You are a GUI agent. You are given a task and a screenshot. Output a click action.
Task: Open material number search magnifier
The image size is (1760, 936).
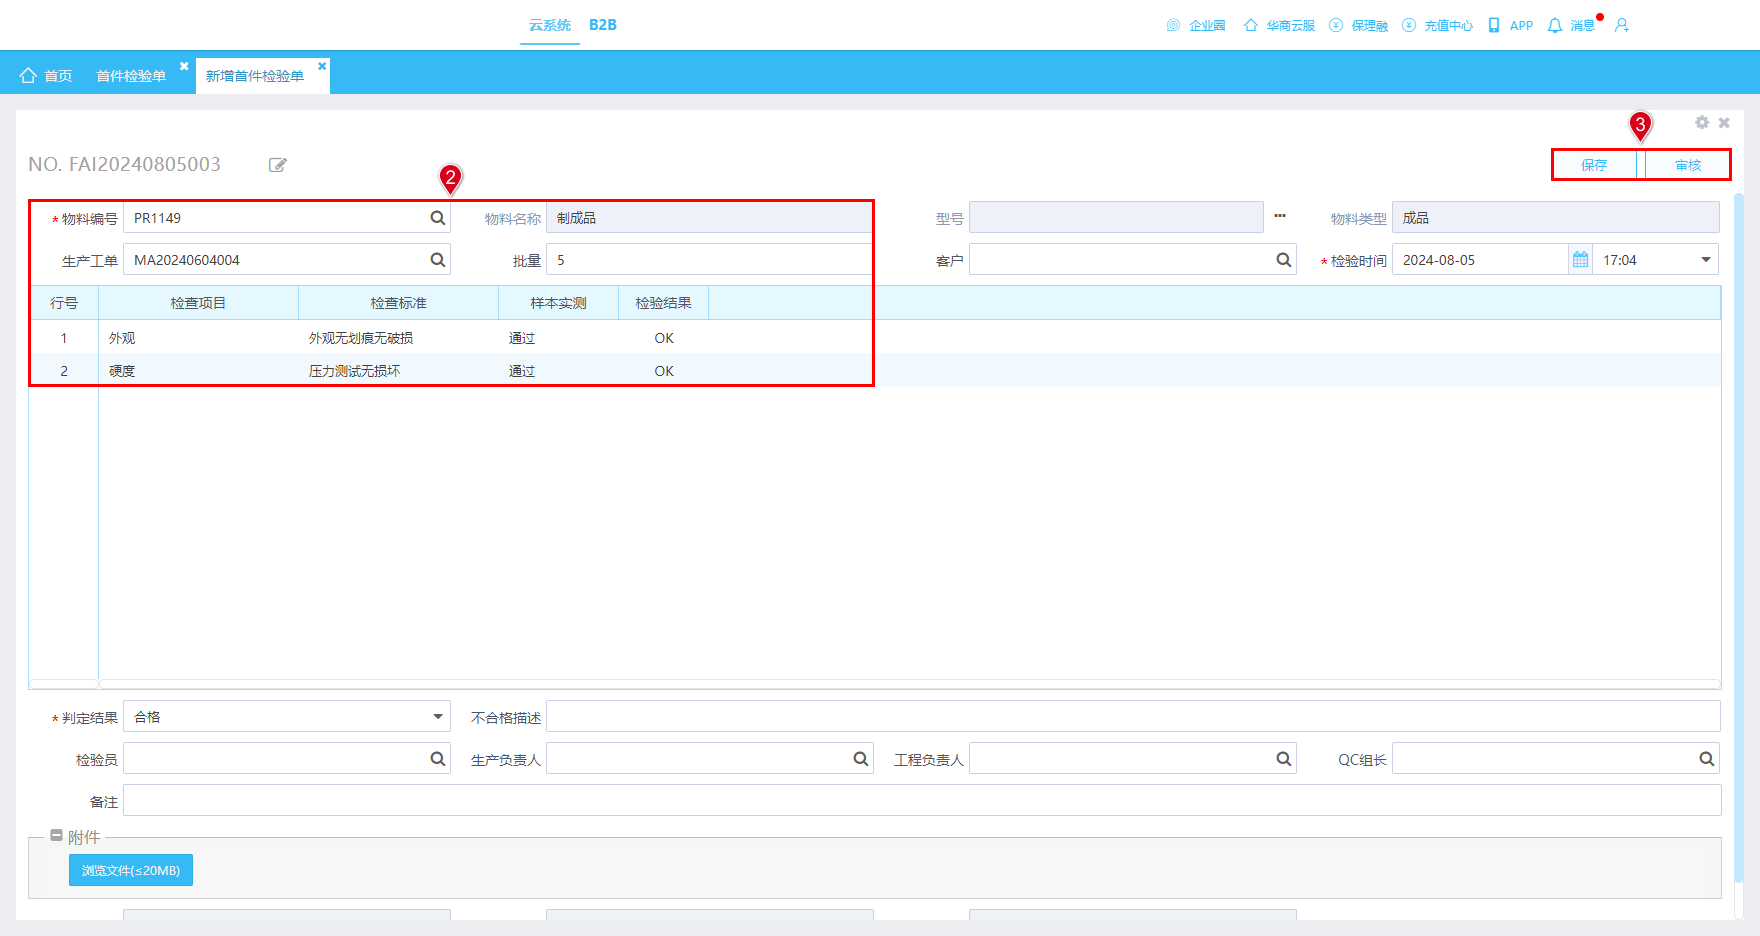tap(438, 218)
